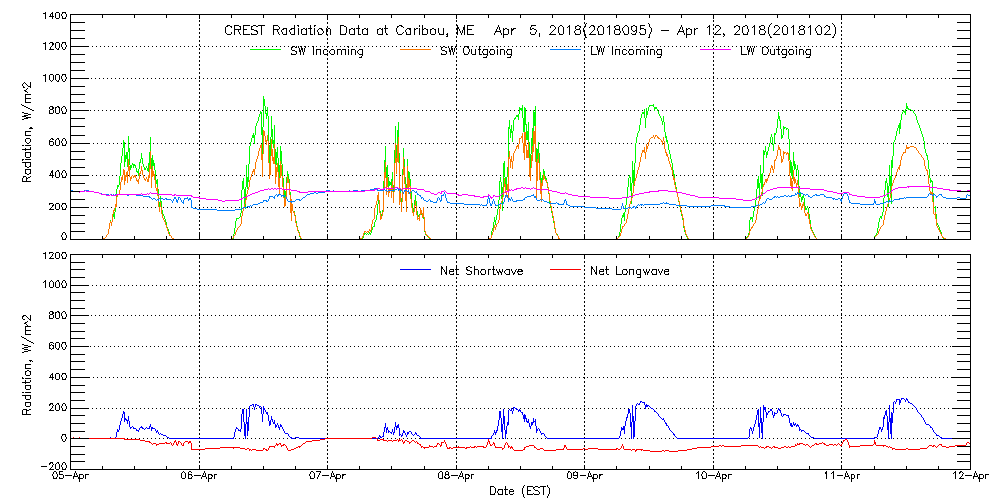Click the -200 y-axis tick label
This screenshot has width=1000, height=500.
click(54, 467)
